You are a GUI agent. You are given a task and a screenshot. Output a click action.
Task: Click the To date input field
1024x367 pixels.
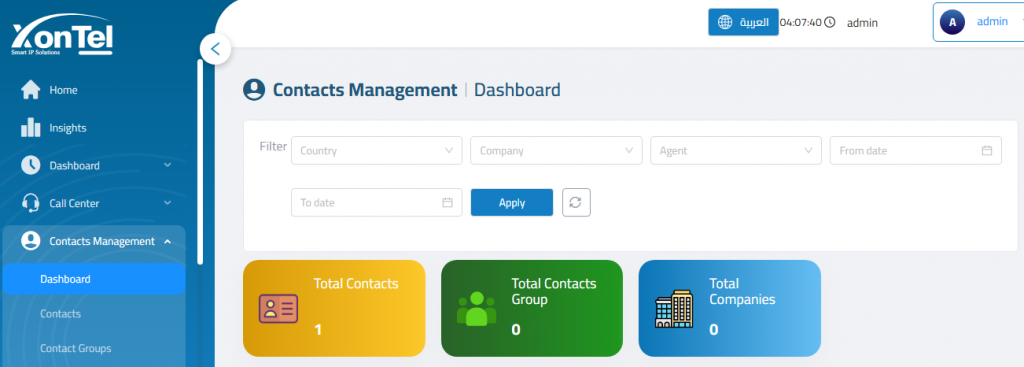377,202
